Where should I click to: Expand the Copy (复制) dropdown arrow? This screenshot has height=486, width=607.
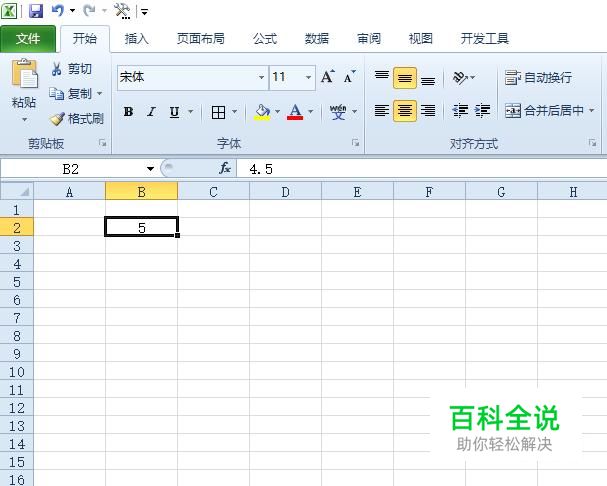[99, 93]
